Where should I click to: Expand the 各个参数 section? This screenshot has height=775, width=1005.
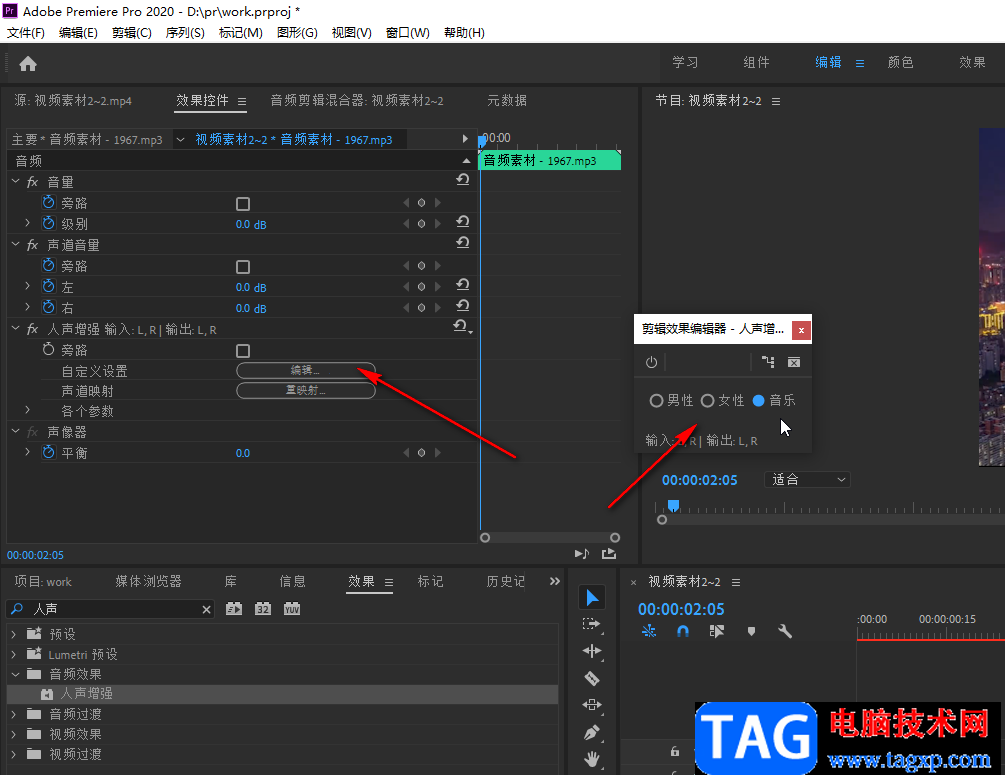click(x=28, y=409)
